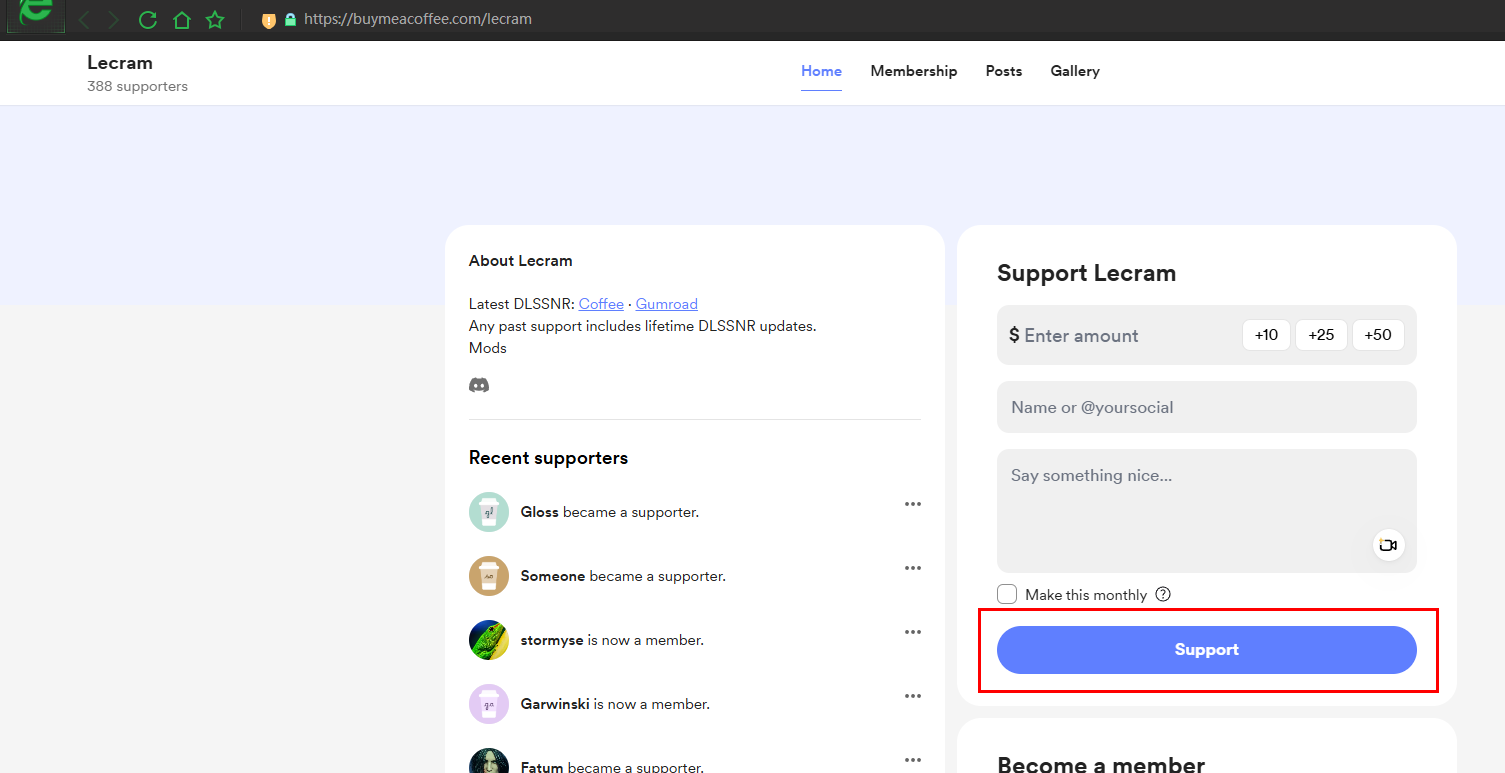1505x773 pixels.
Task: Open the Gumroad link
Action: (x=667, y=304)
